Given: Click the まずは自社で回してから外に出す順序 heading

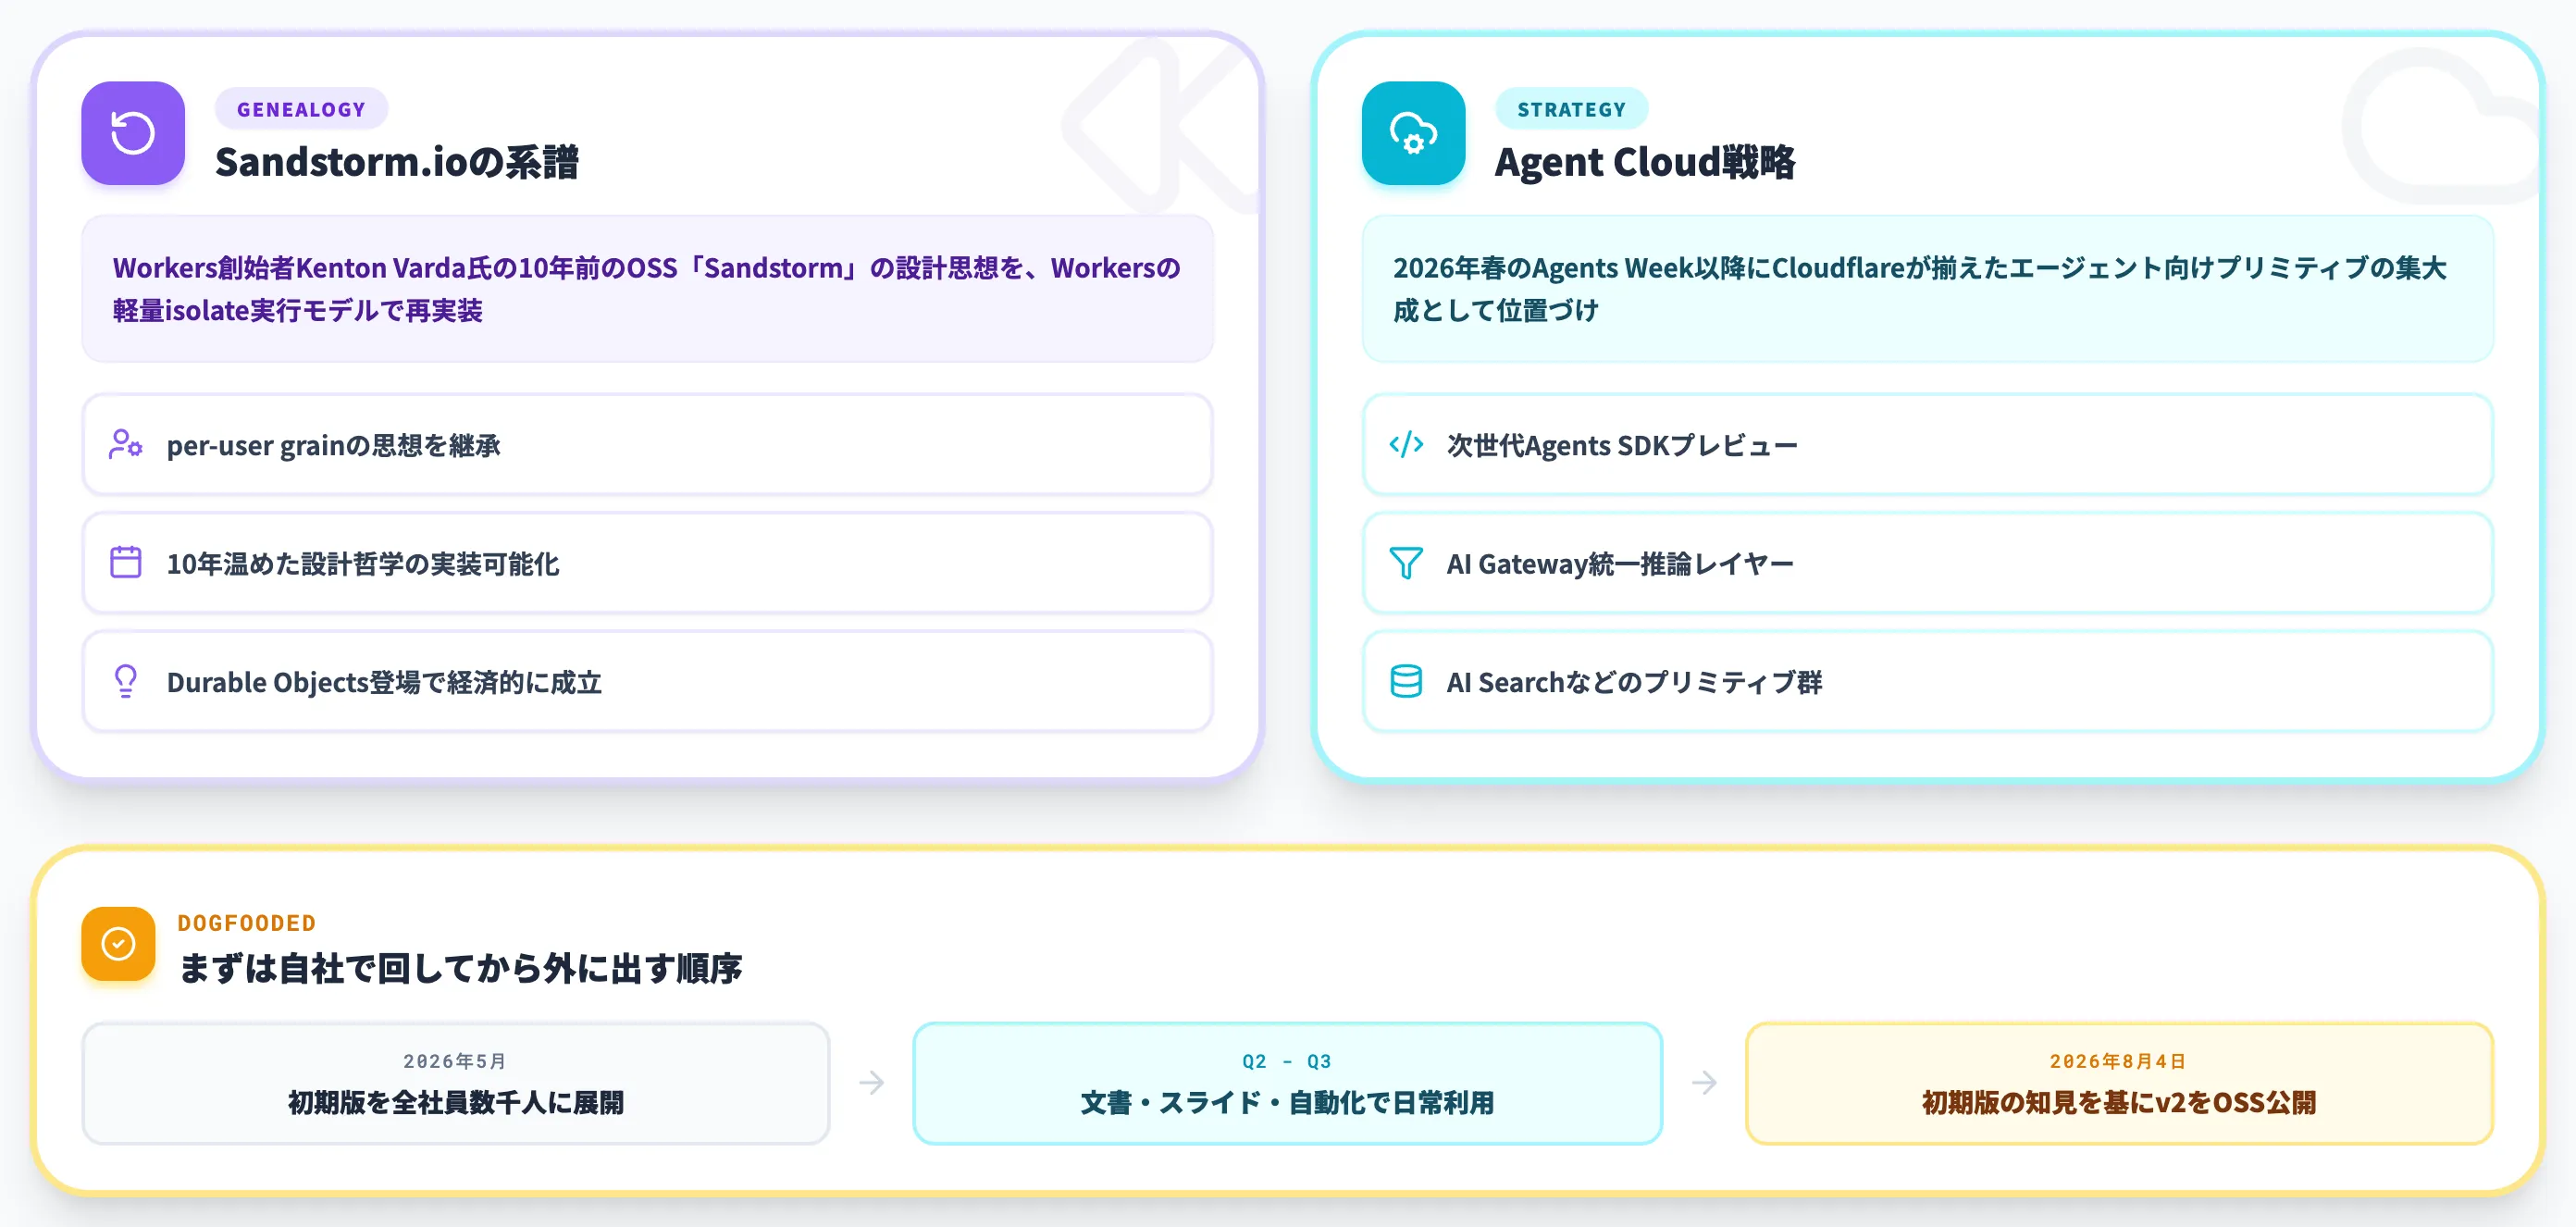Looking at the screenshot, I should pos(460,968).
